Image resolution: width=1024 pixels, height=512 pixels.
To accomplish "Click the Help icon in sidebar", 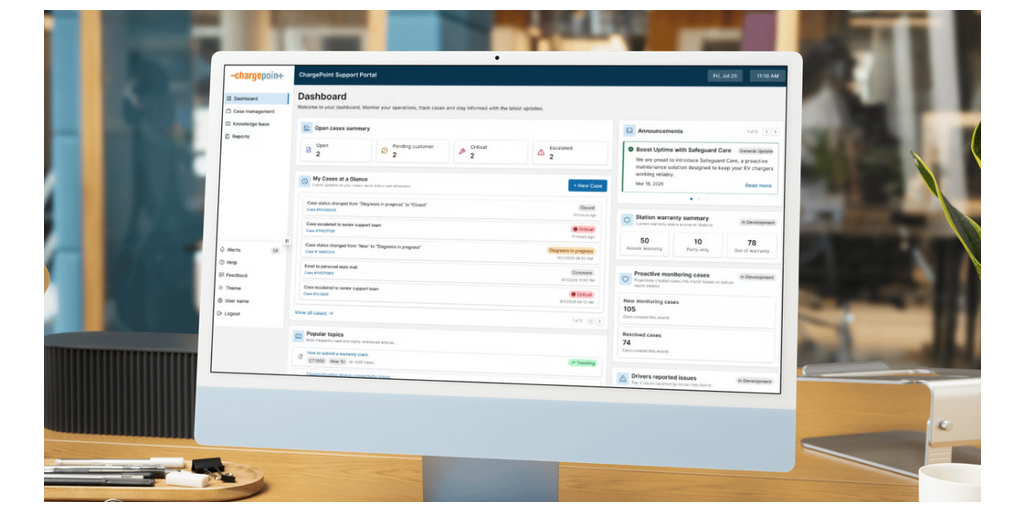I will 220,262.
